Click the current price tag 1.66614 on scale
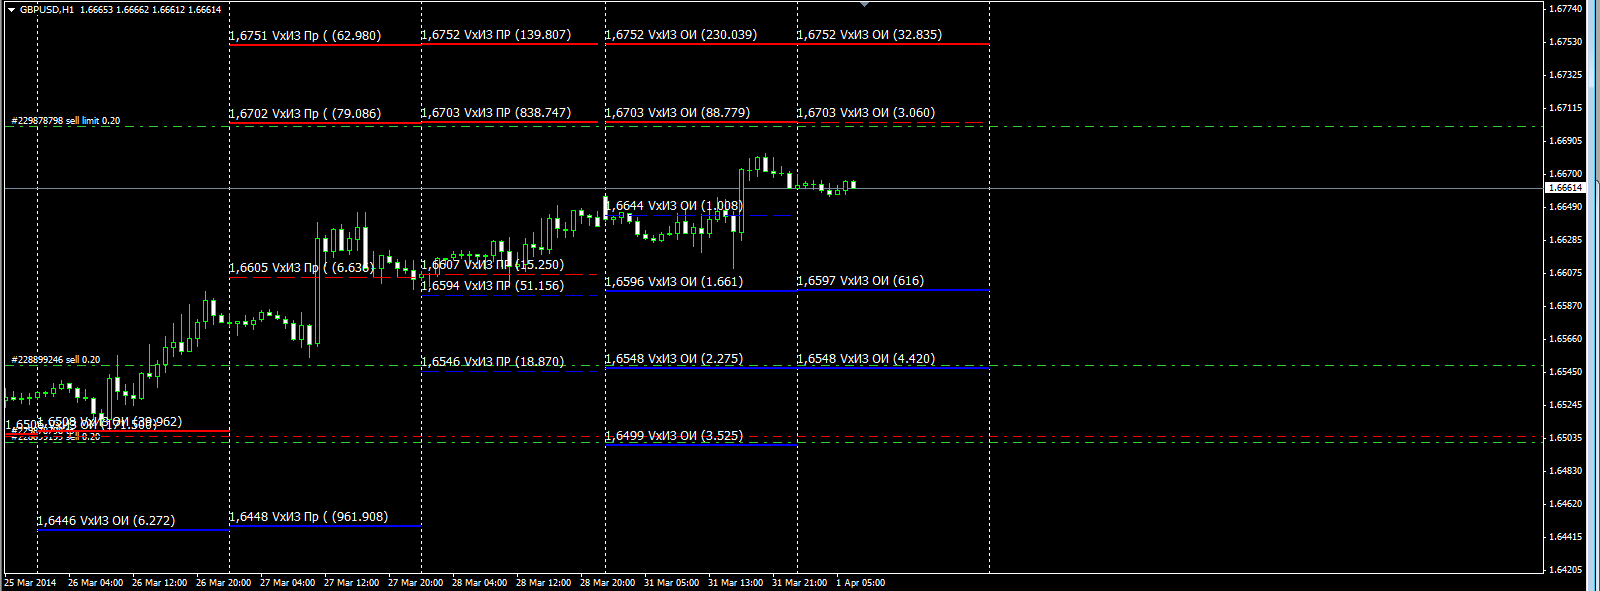 click(x=1566, y=188)
